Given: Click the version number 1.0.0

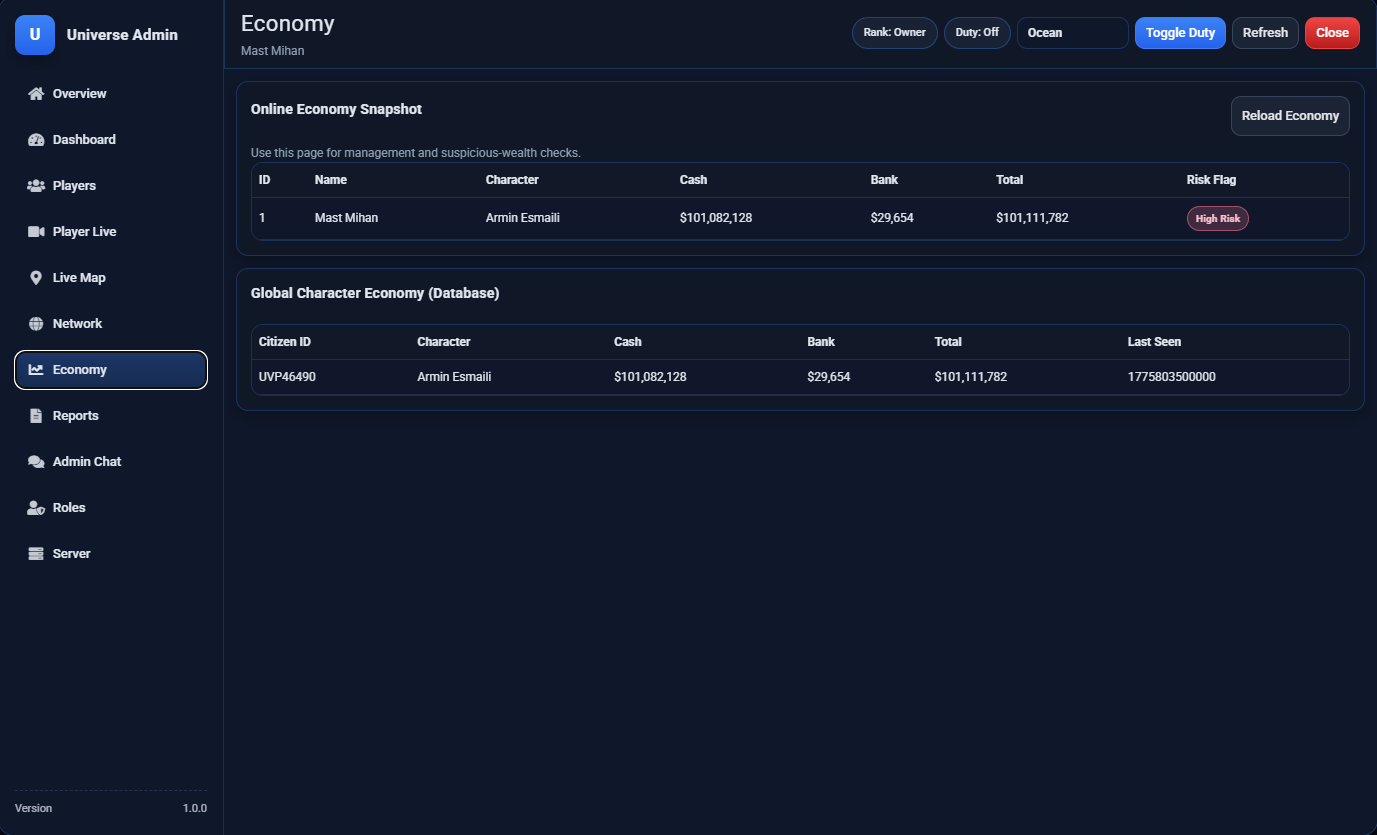Looking at the screenshot, I should pos(195,808).
